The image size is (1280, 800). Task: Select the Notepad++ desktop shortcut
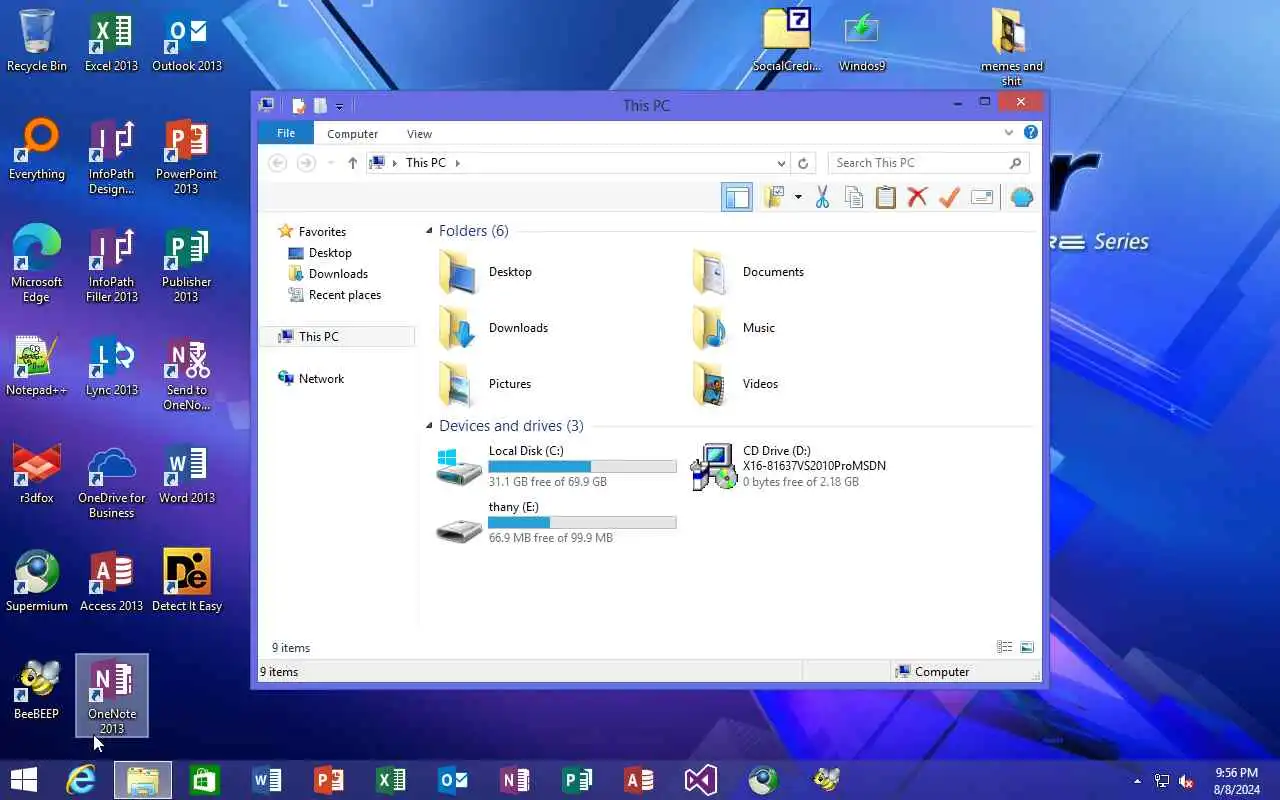tap(37, 366)
